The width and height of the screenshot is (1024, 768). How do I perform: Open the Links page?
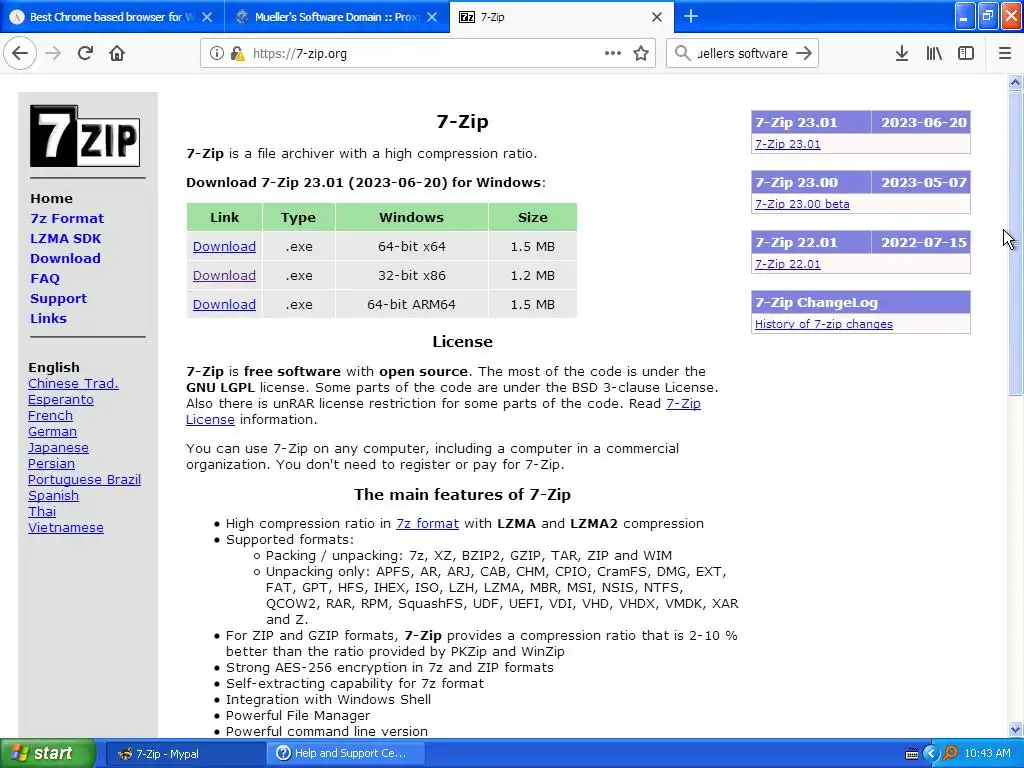point(48,319)
